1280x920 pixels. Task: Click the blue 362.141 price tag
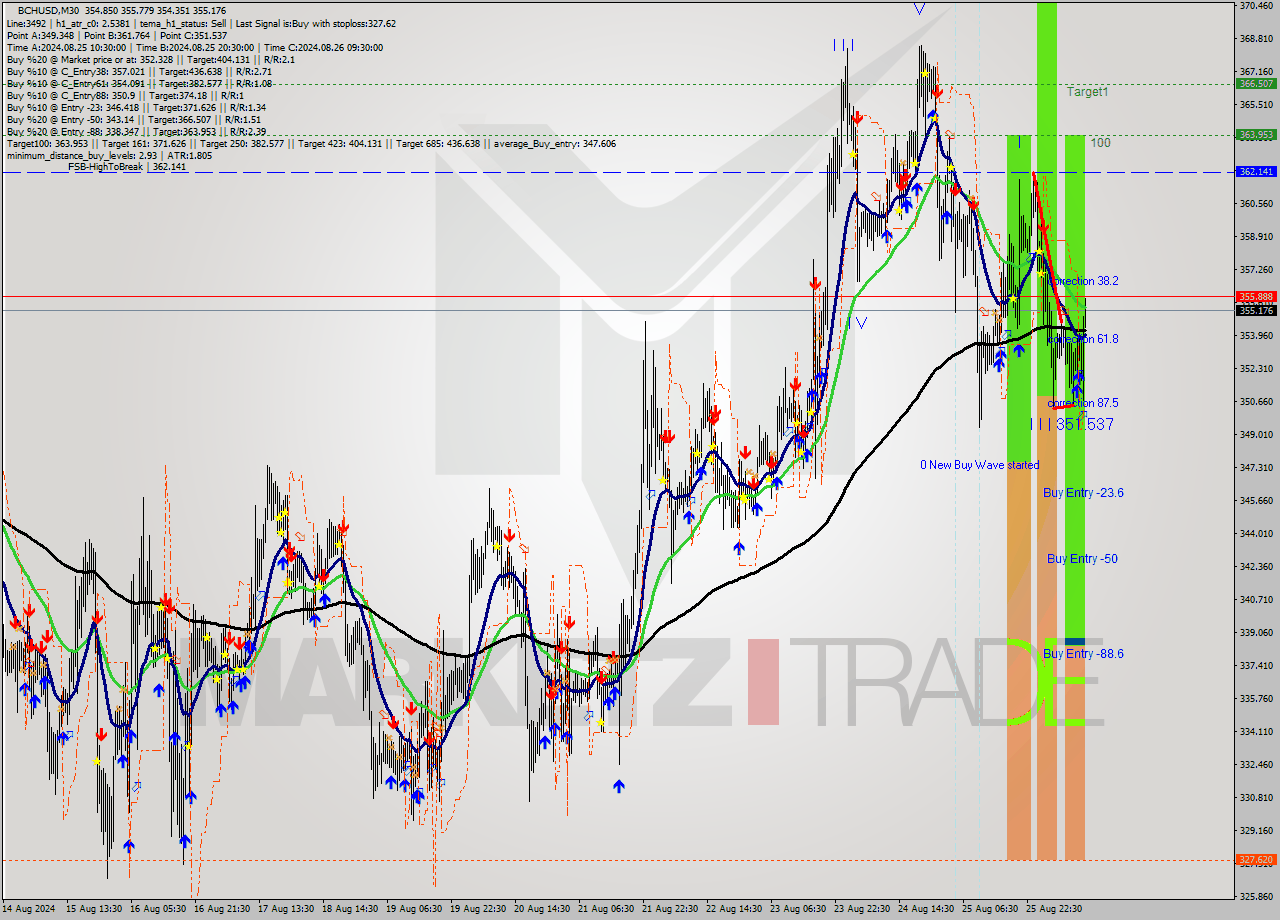click(1256, 172)
